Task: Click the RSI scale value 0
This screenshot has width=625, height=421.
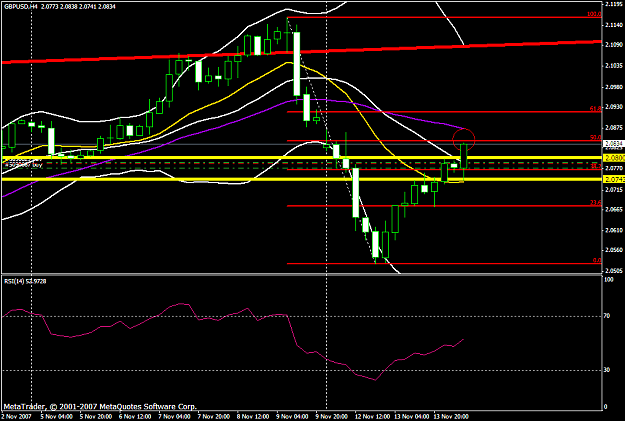Action: pyautogui.click(x=606, y=407)
